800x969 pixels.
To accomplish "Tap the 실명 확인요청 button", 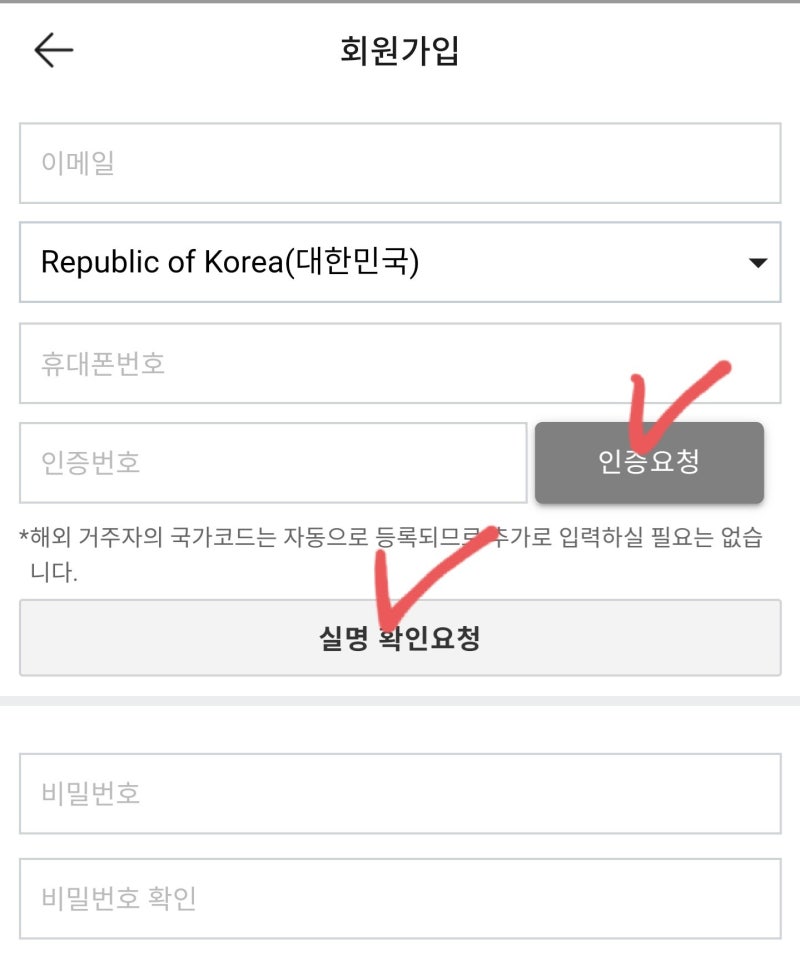I will (x=400, y=637).
